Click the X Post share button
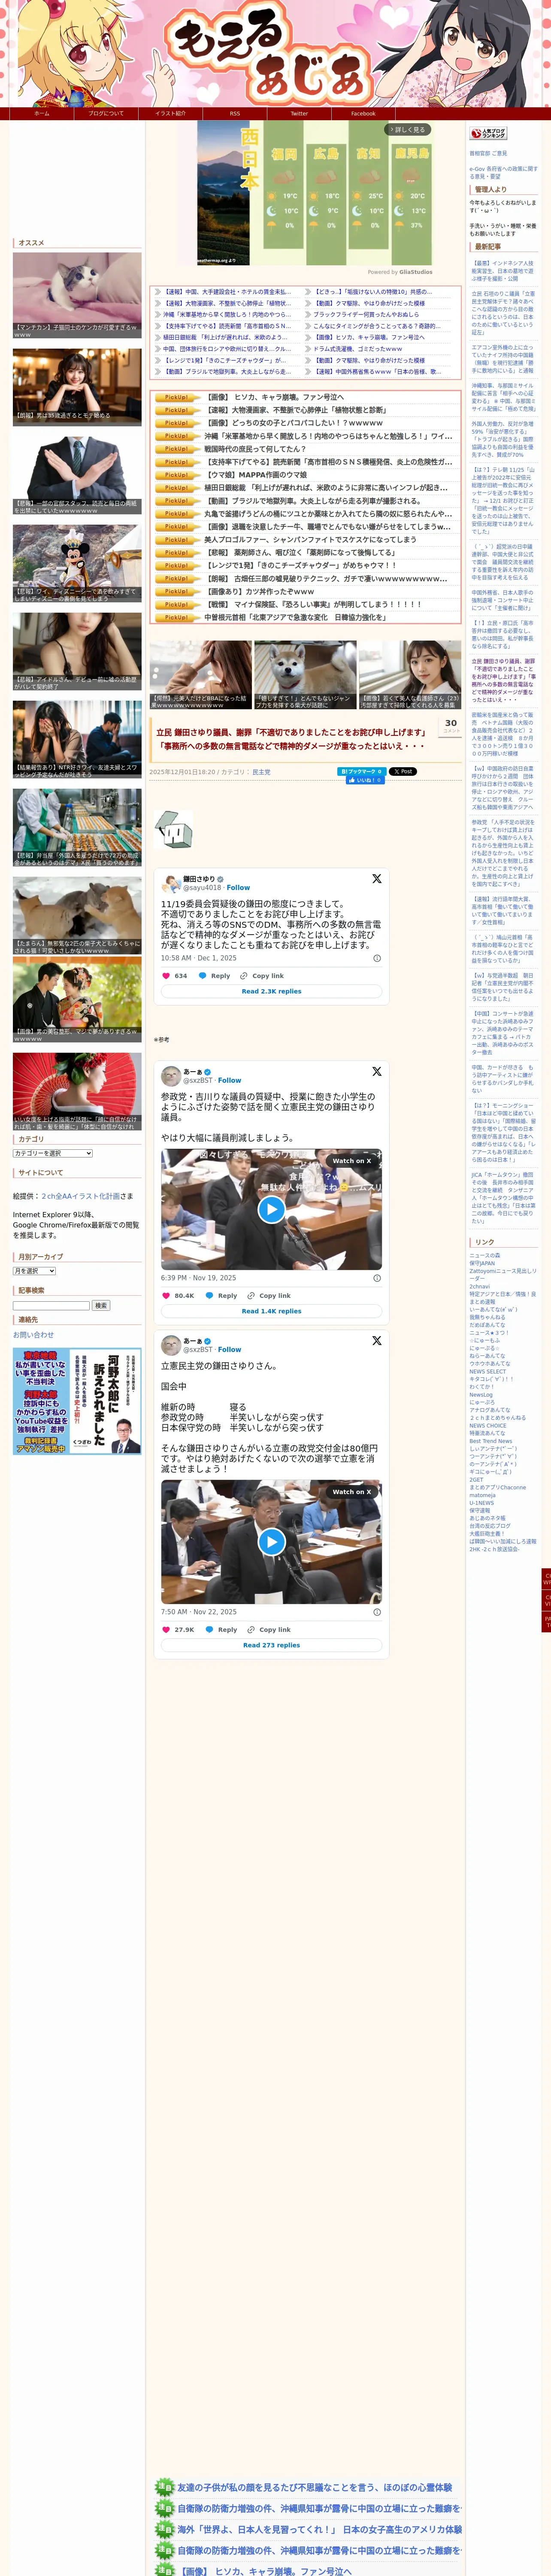551x2576 pixels. 402,771
